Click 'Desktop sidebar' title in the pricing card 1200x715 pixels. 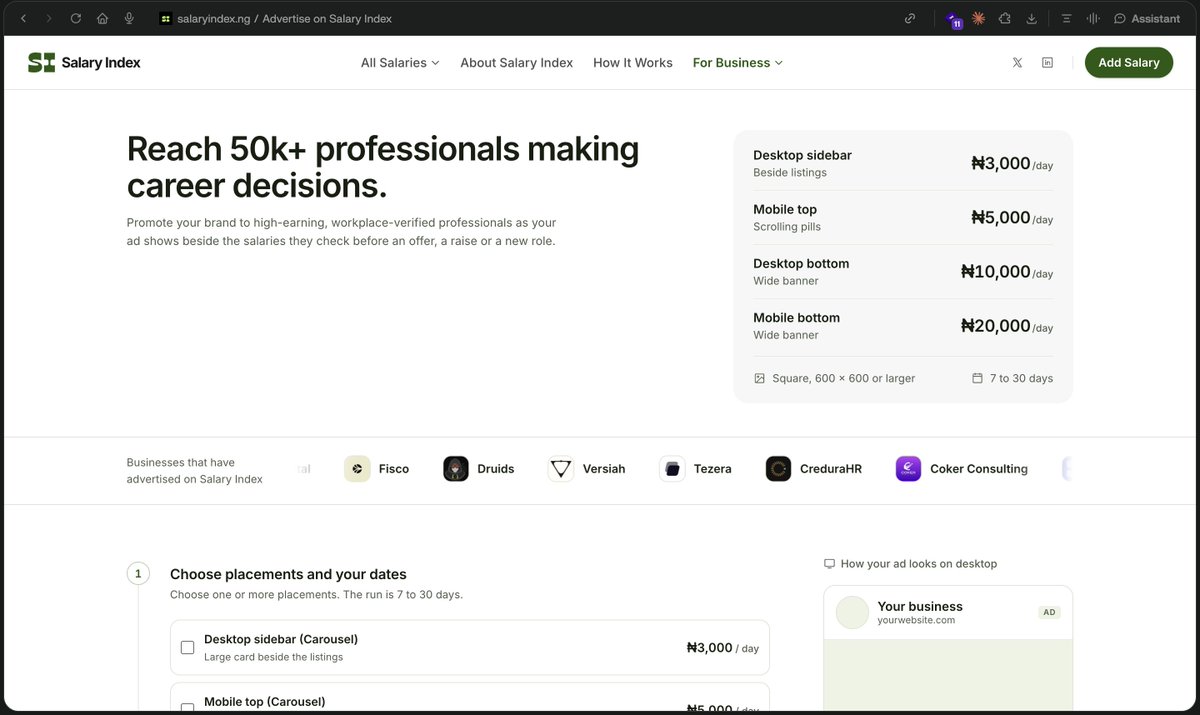coord(802,155)
